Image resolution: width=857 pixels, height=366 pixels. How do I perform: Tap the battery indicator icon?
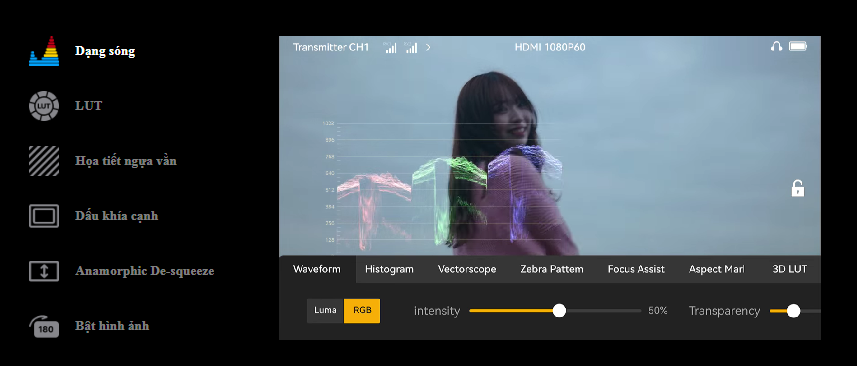point(798,47)
